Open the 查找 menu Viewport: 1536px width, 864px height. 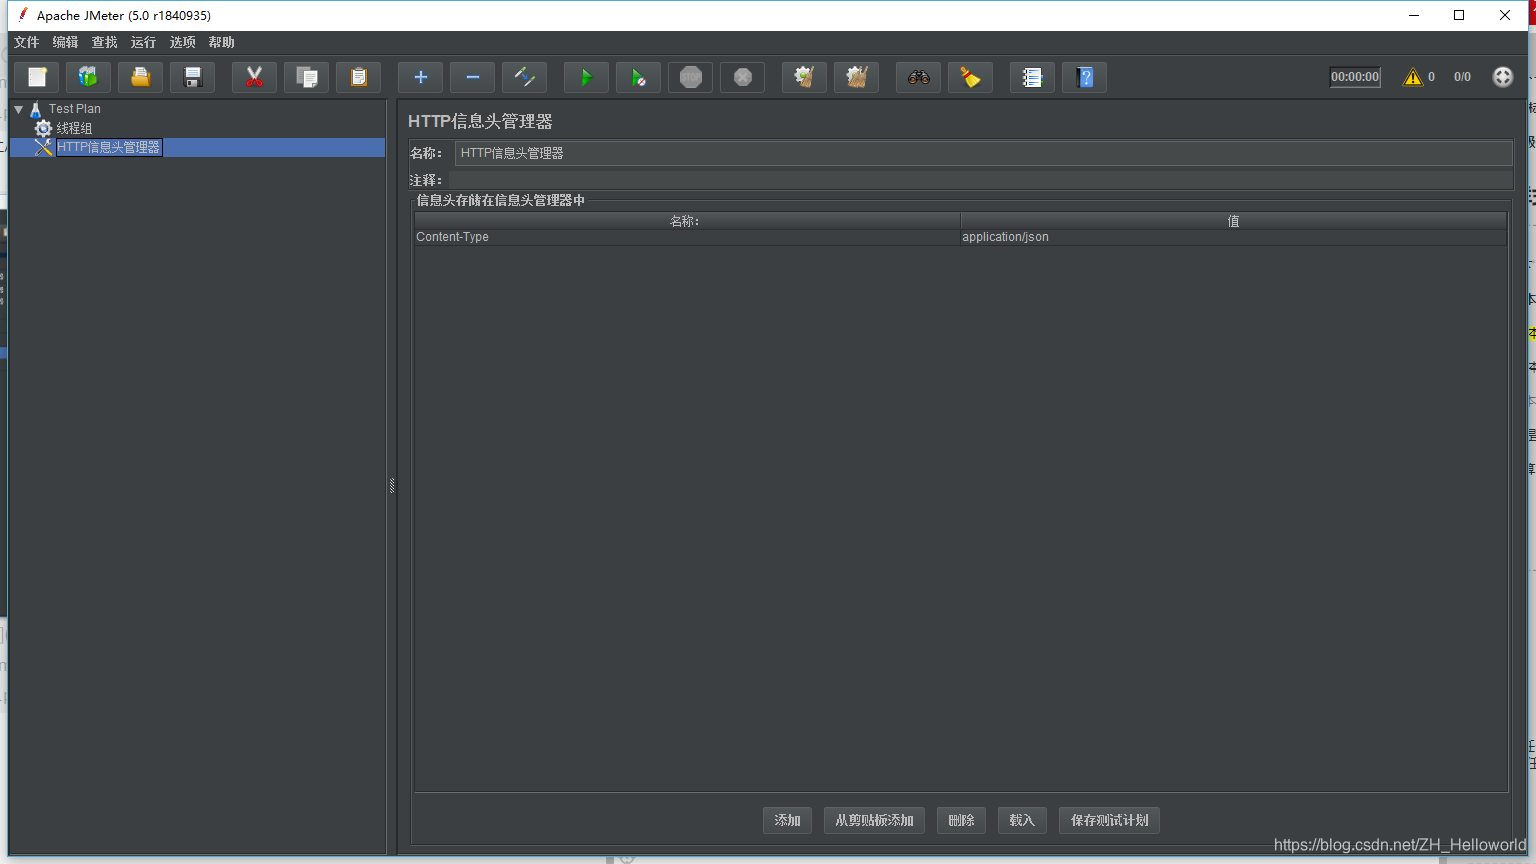[x=104, y=42]
